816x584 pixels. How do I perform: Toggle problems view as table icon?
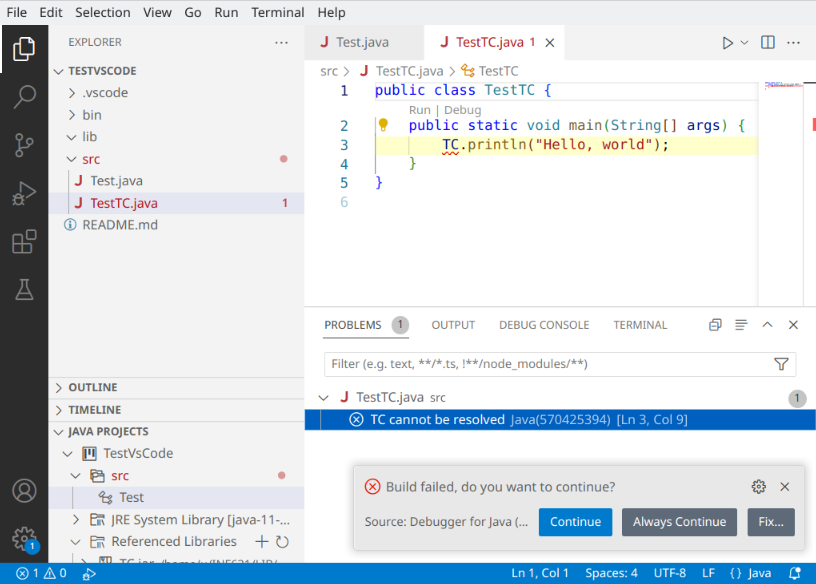(741, 325)
